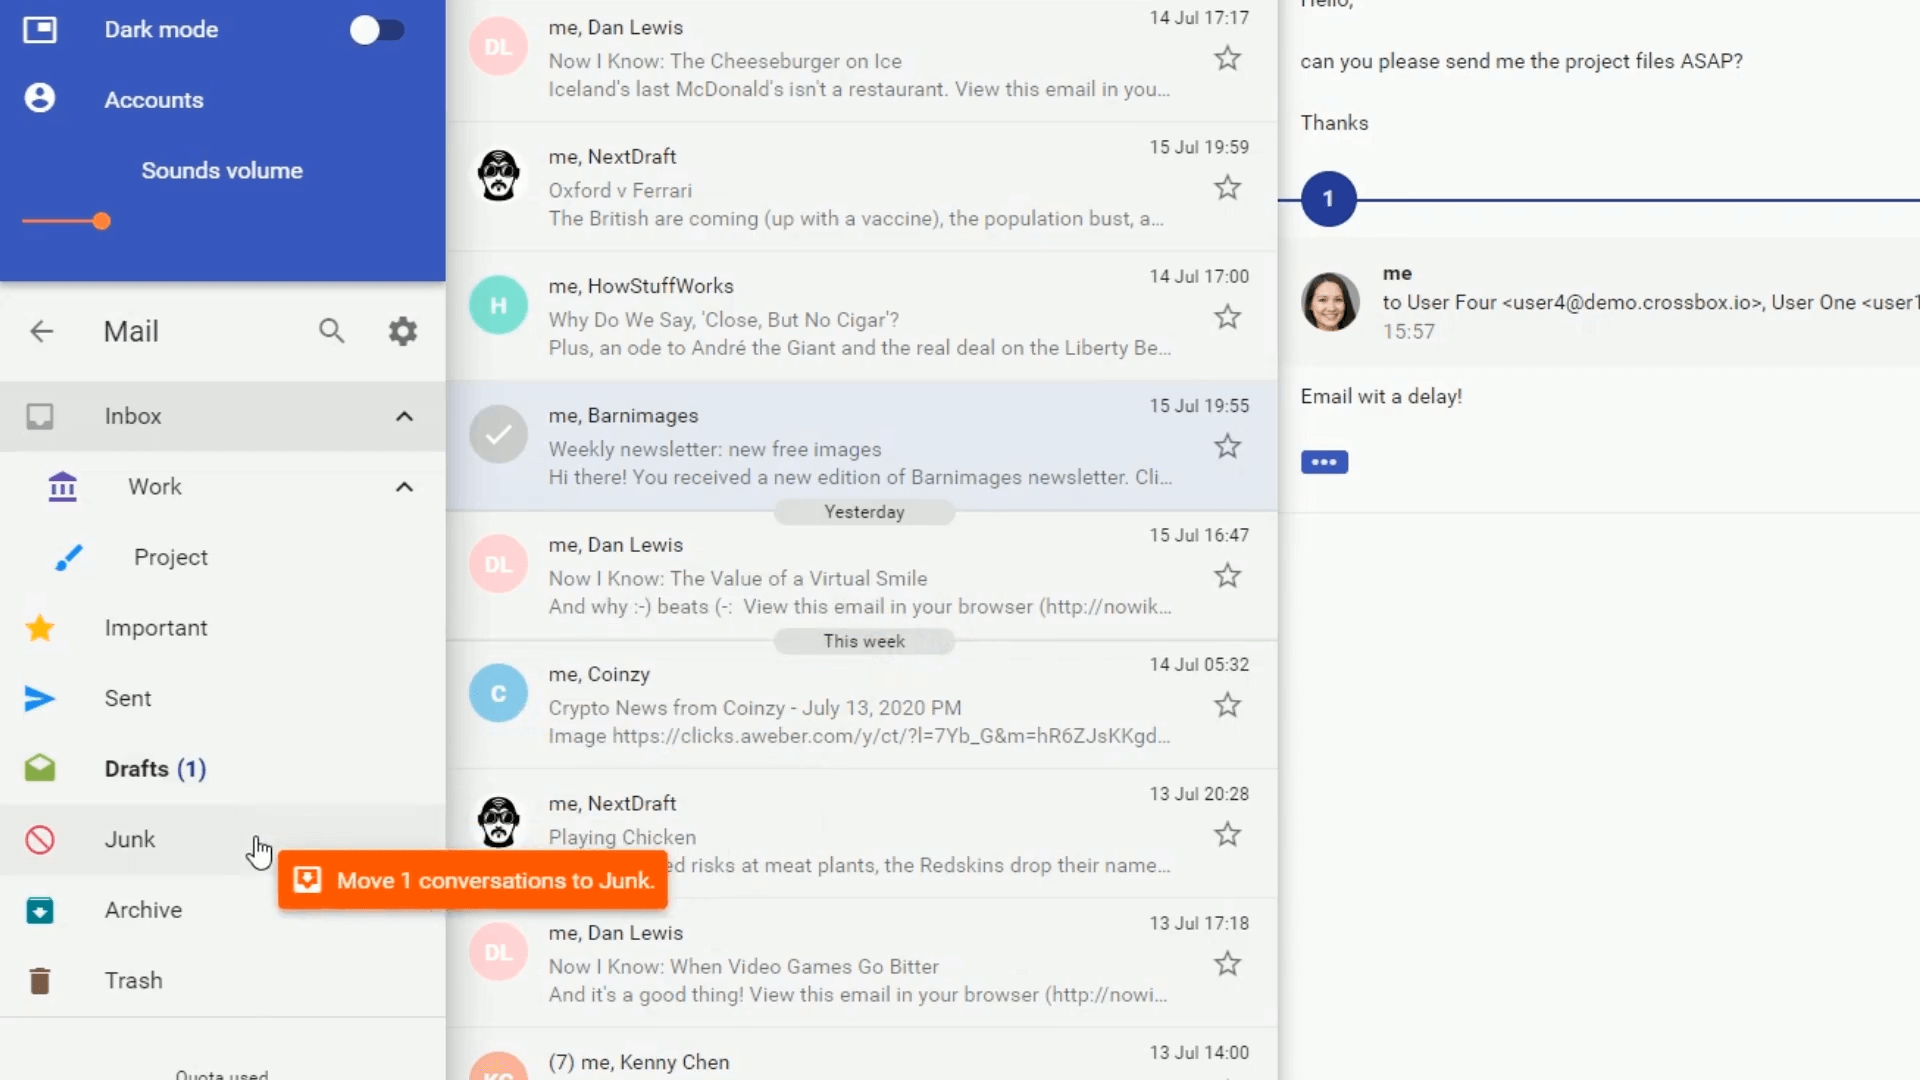Viewport: 1920px width, 1080px height.
Task: Click the back arrow next to Mail
Action: 41,331
